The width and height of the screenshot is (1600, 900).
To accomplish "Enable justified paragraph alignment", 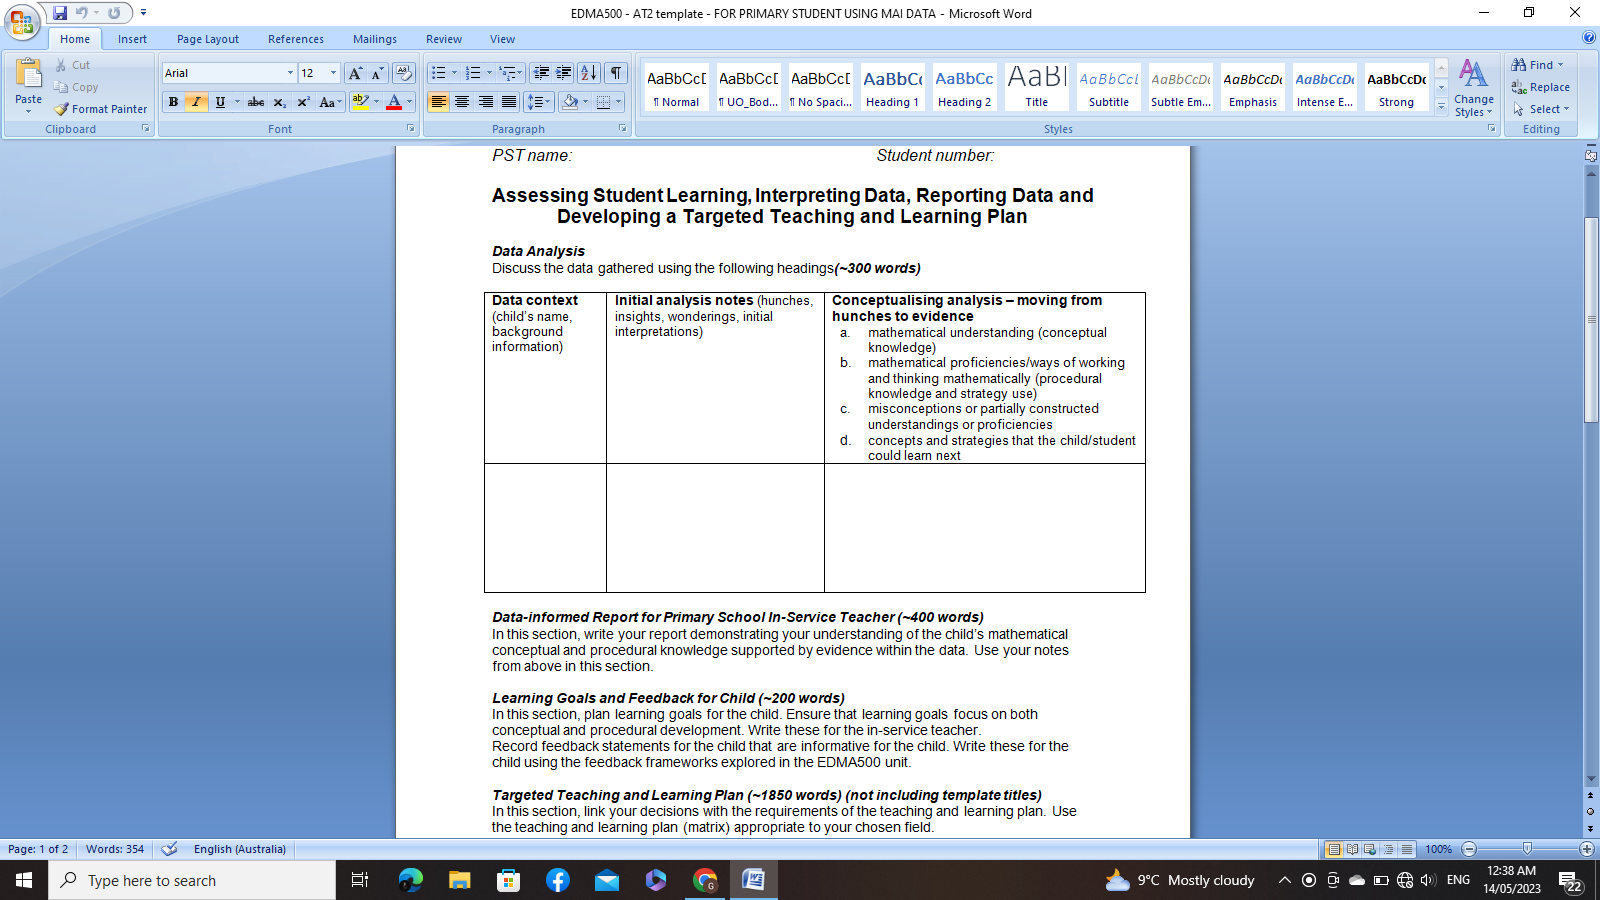I will pos(508,101).
